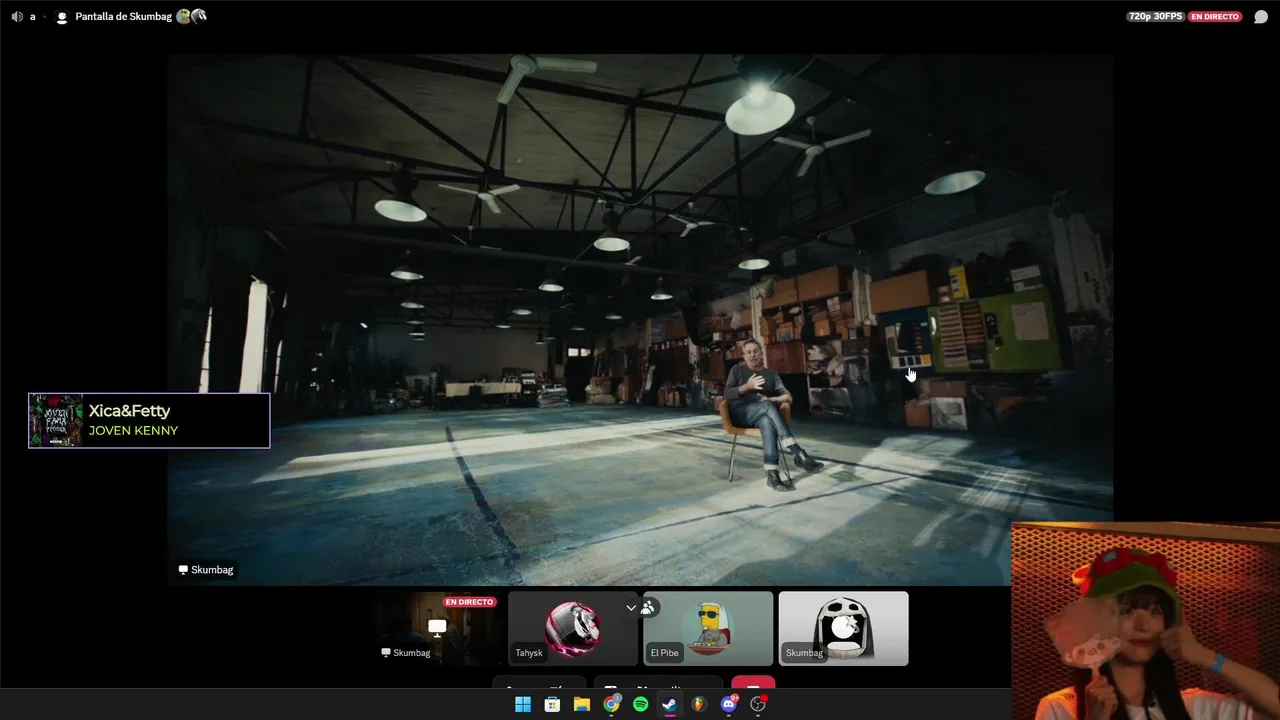Select the Tahysk participant tile
1280x720 pixels.
[x=573, y=628]
